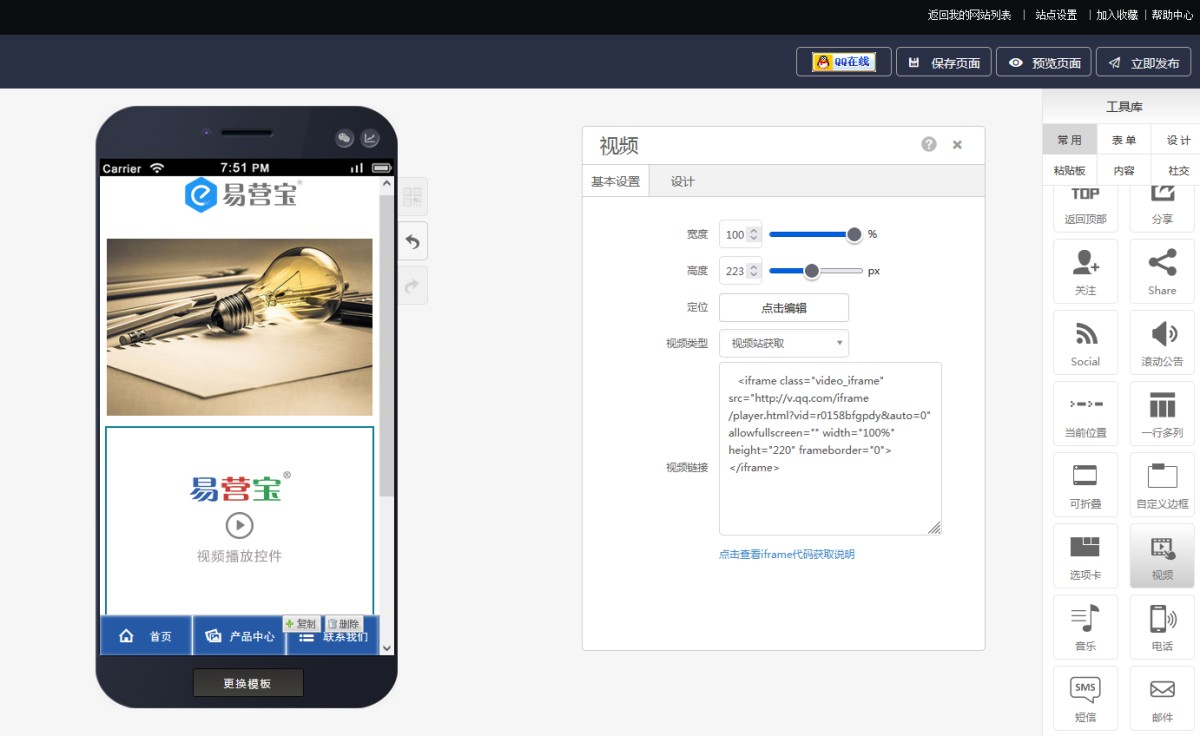
Task: Open 点击查看iframe代码获取说明 link
Action: 787,554
